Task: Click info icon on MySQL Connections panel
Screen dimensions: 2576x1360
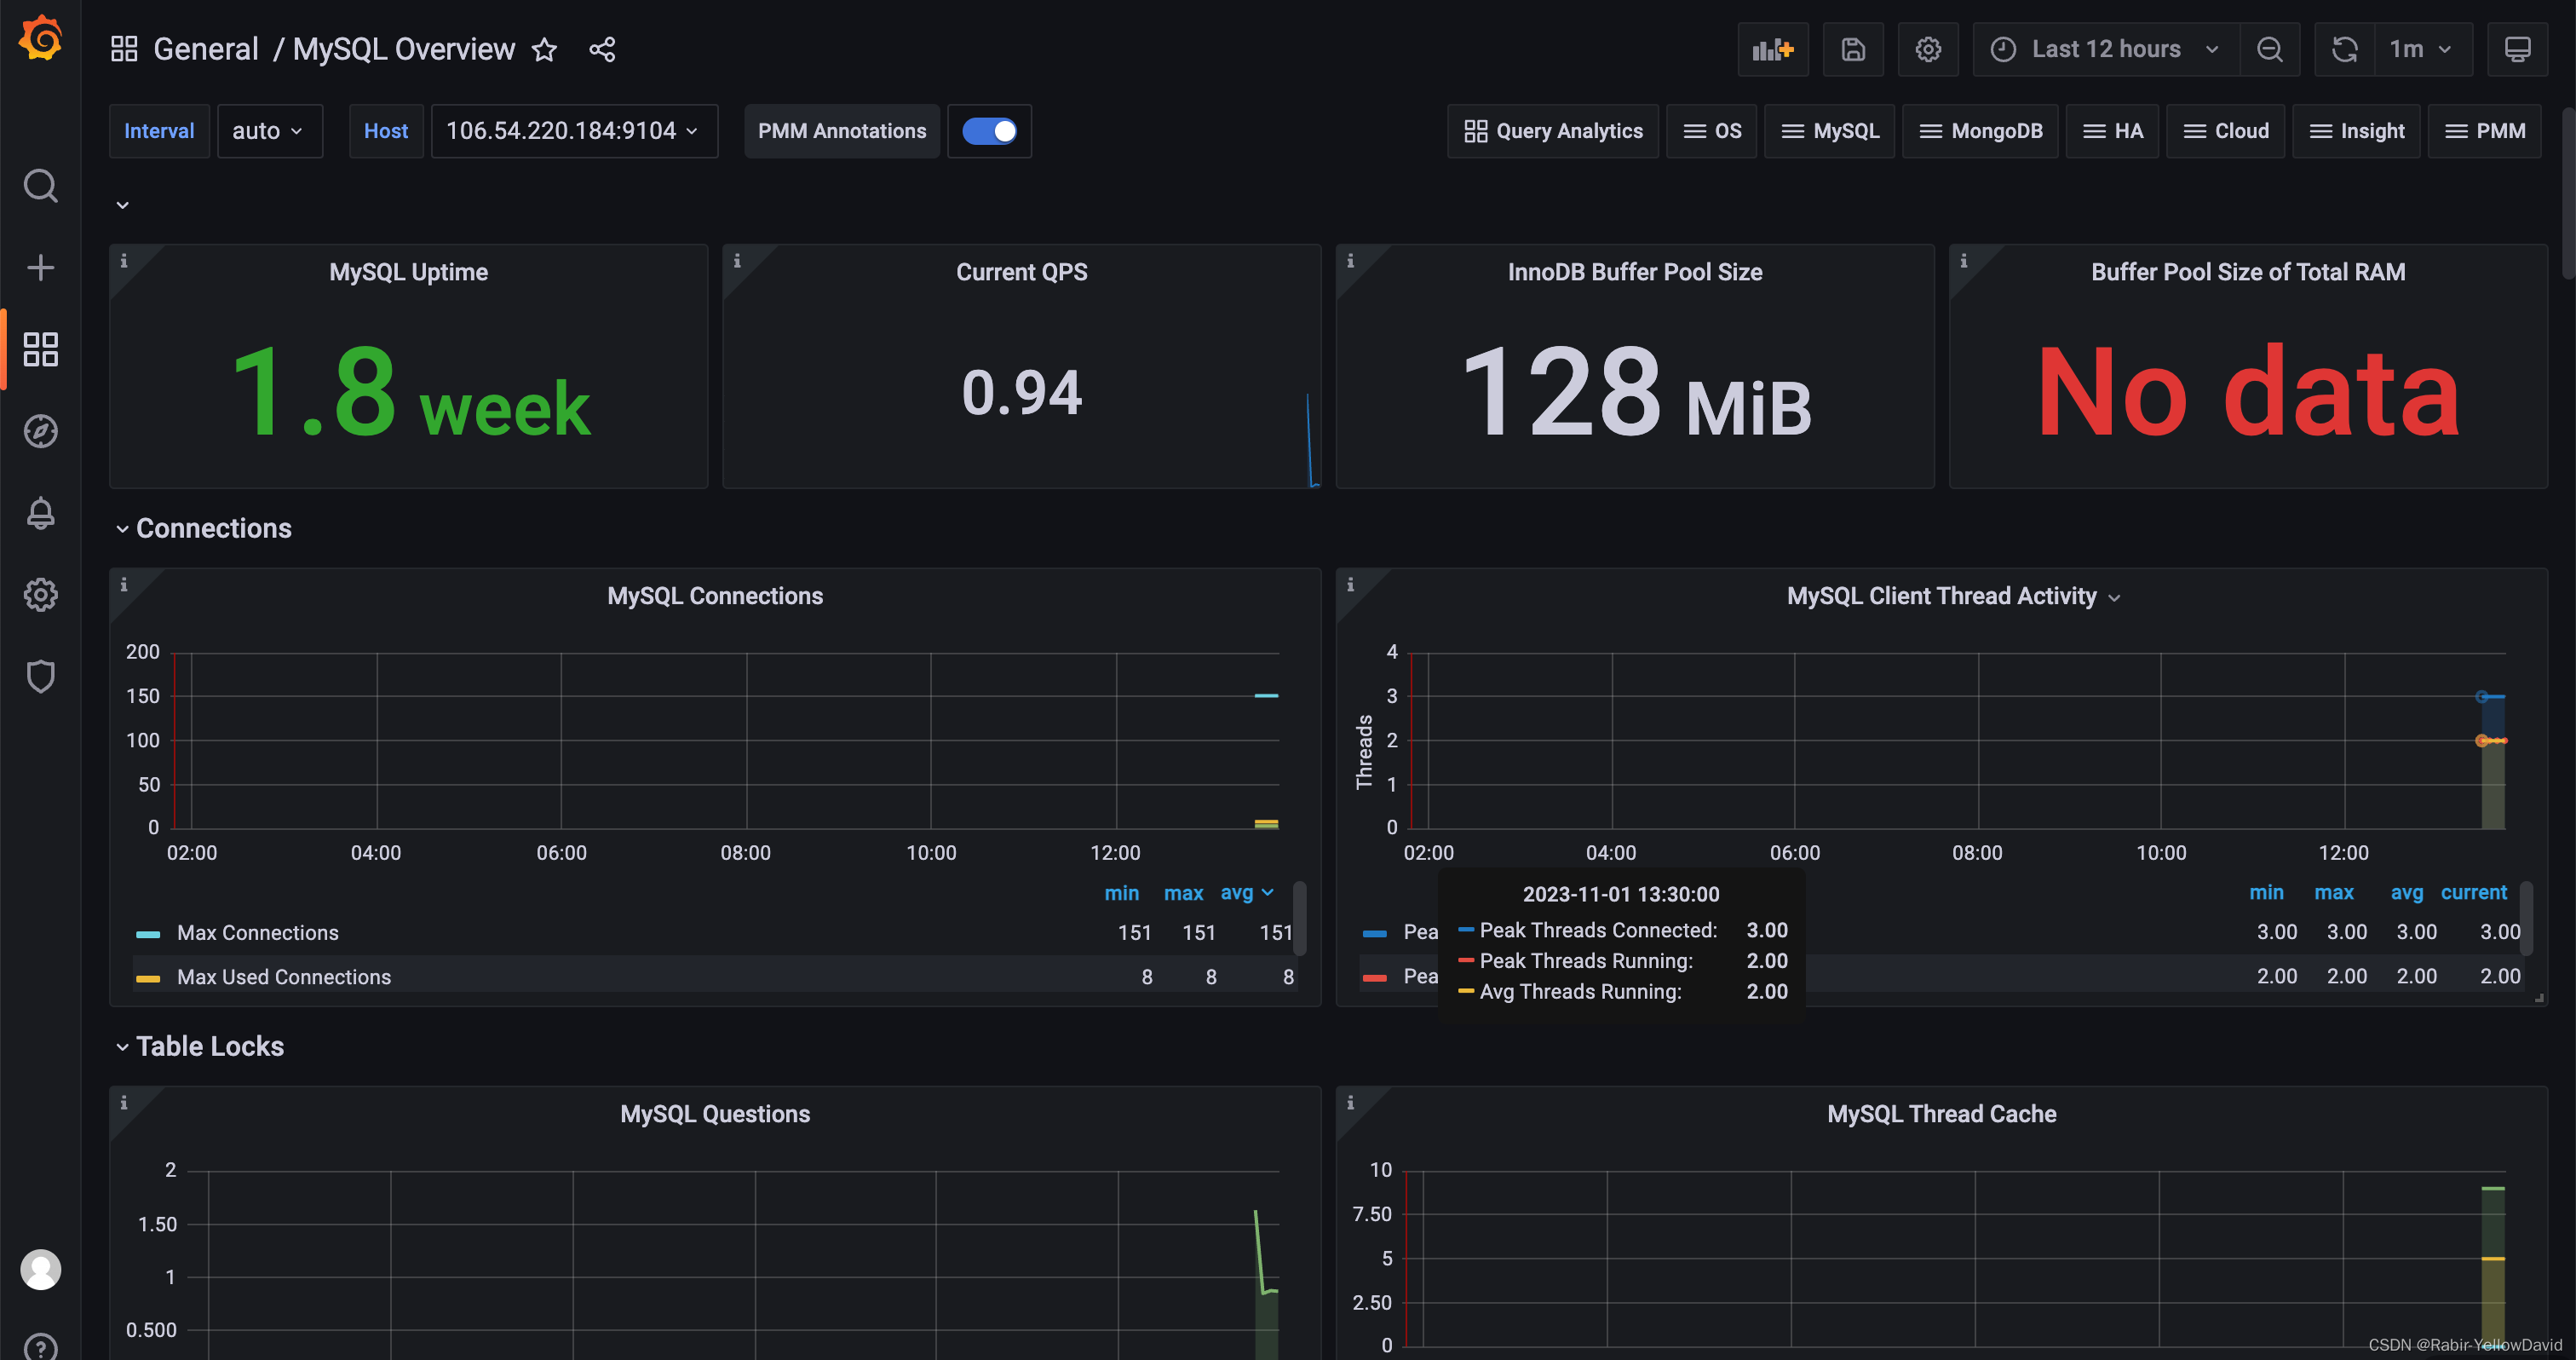Action: click(x=124, y=585)
